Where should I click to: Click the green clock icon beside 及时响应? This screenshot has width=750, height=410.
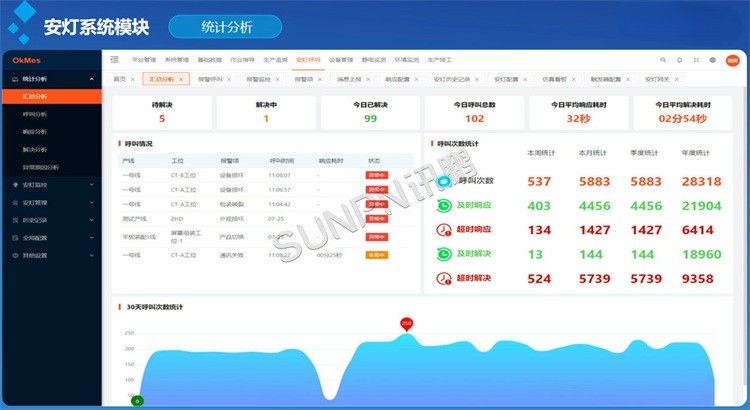pyautogui.click(x=444, y=206)
